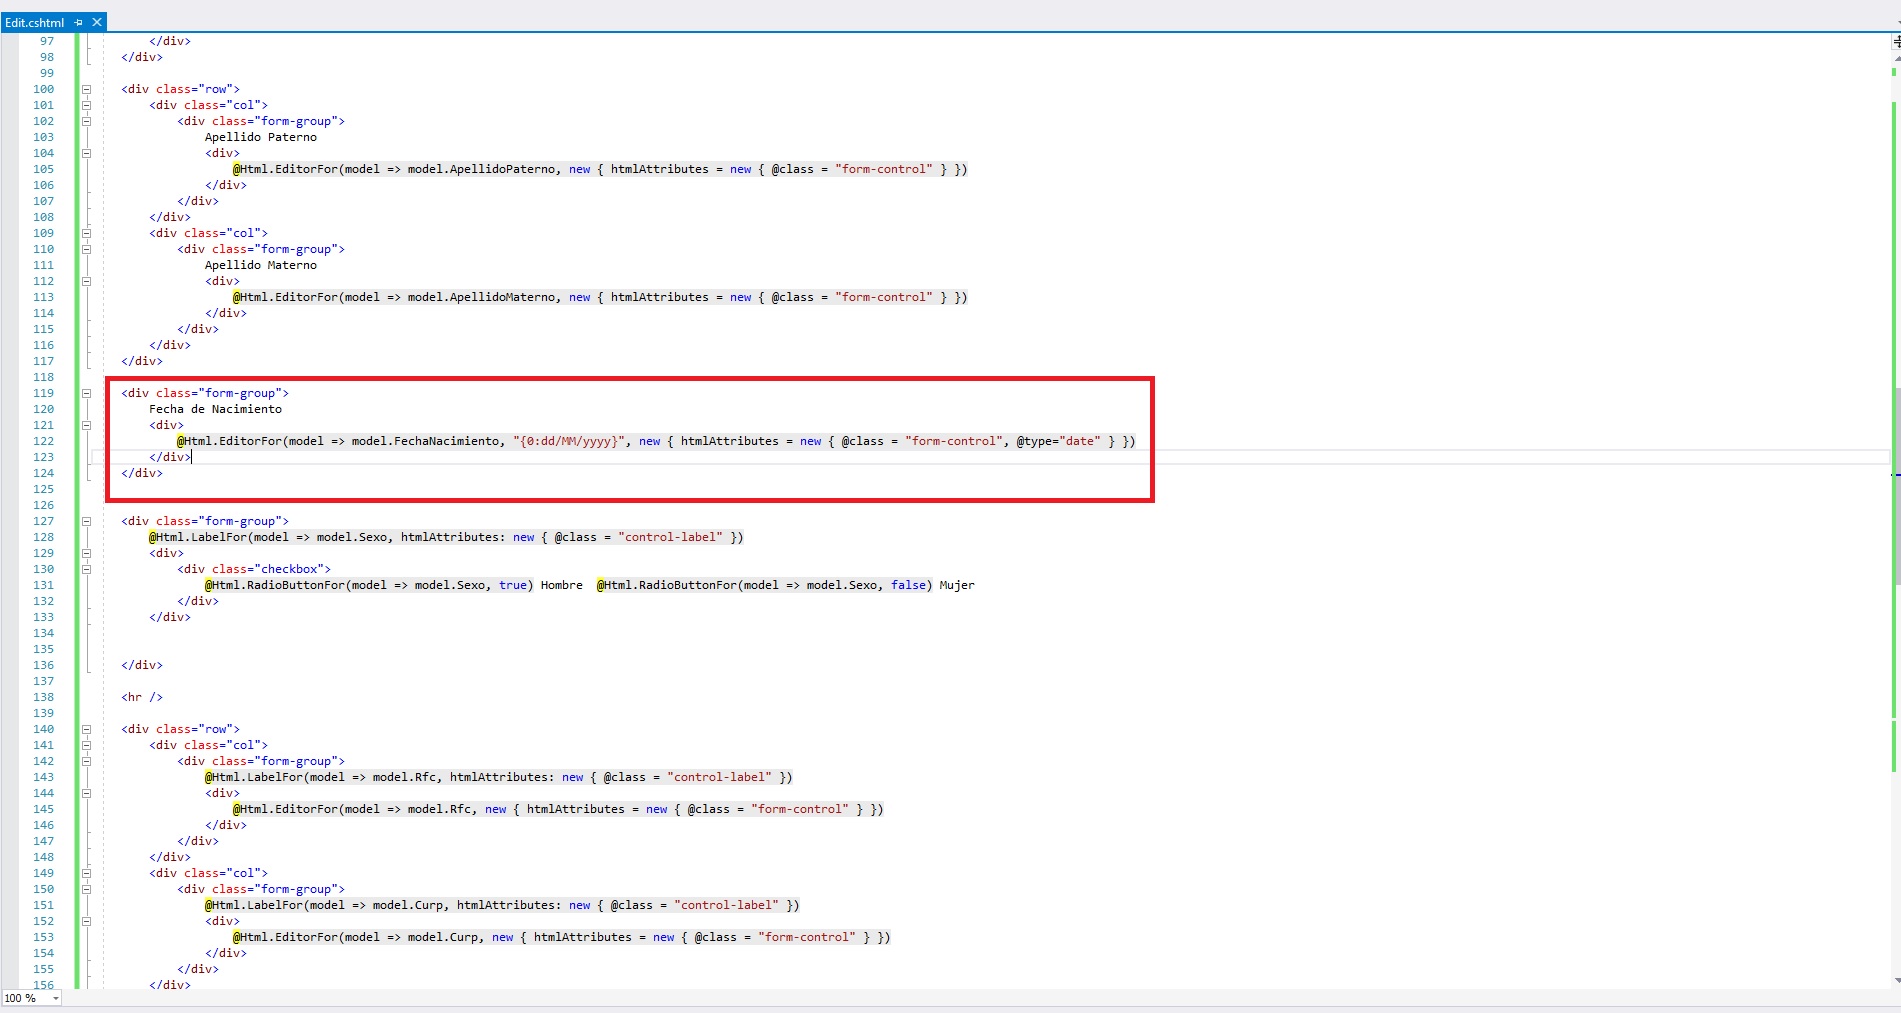Collapse the Curp form-group at line 150

coord(86,889)
